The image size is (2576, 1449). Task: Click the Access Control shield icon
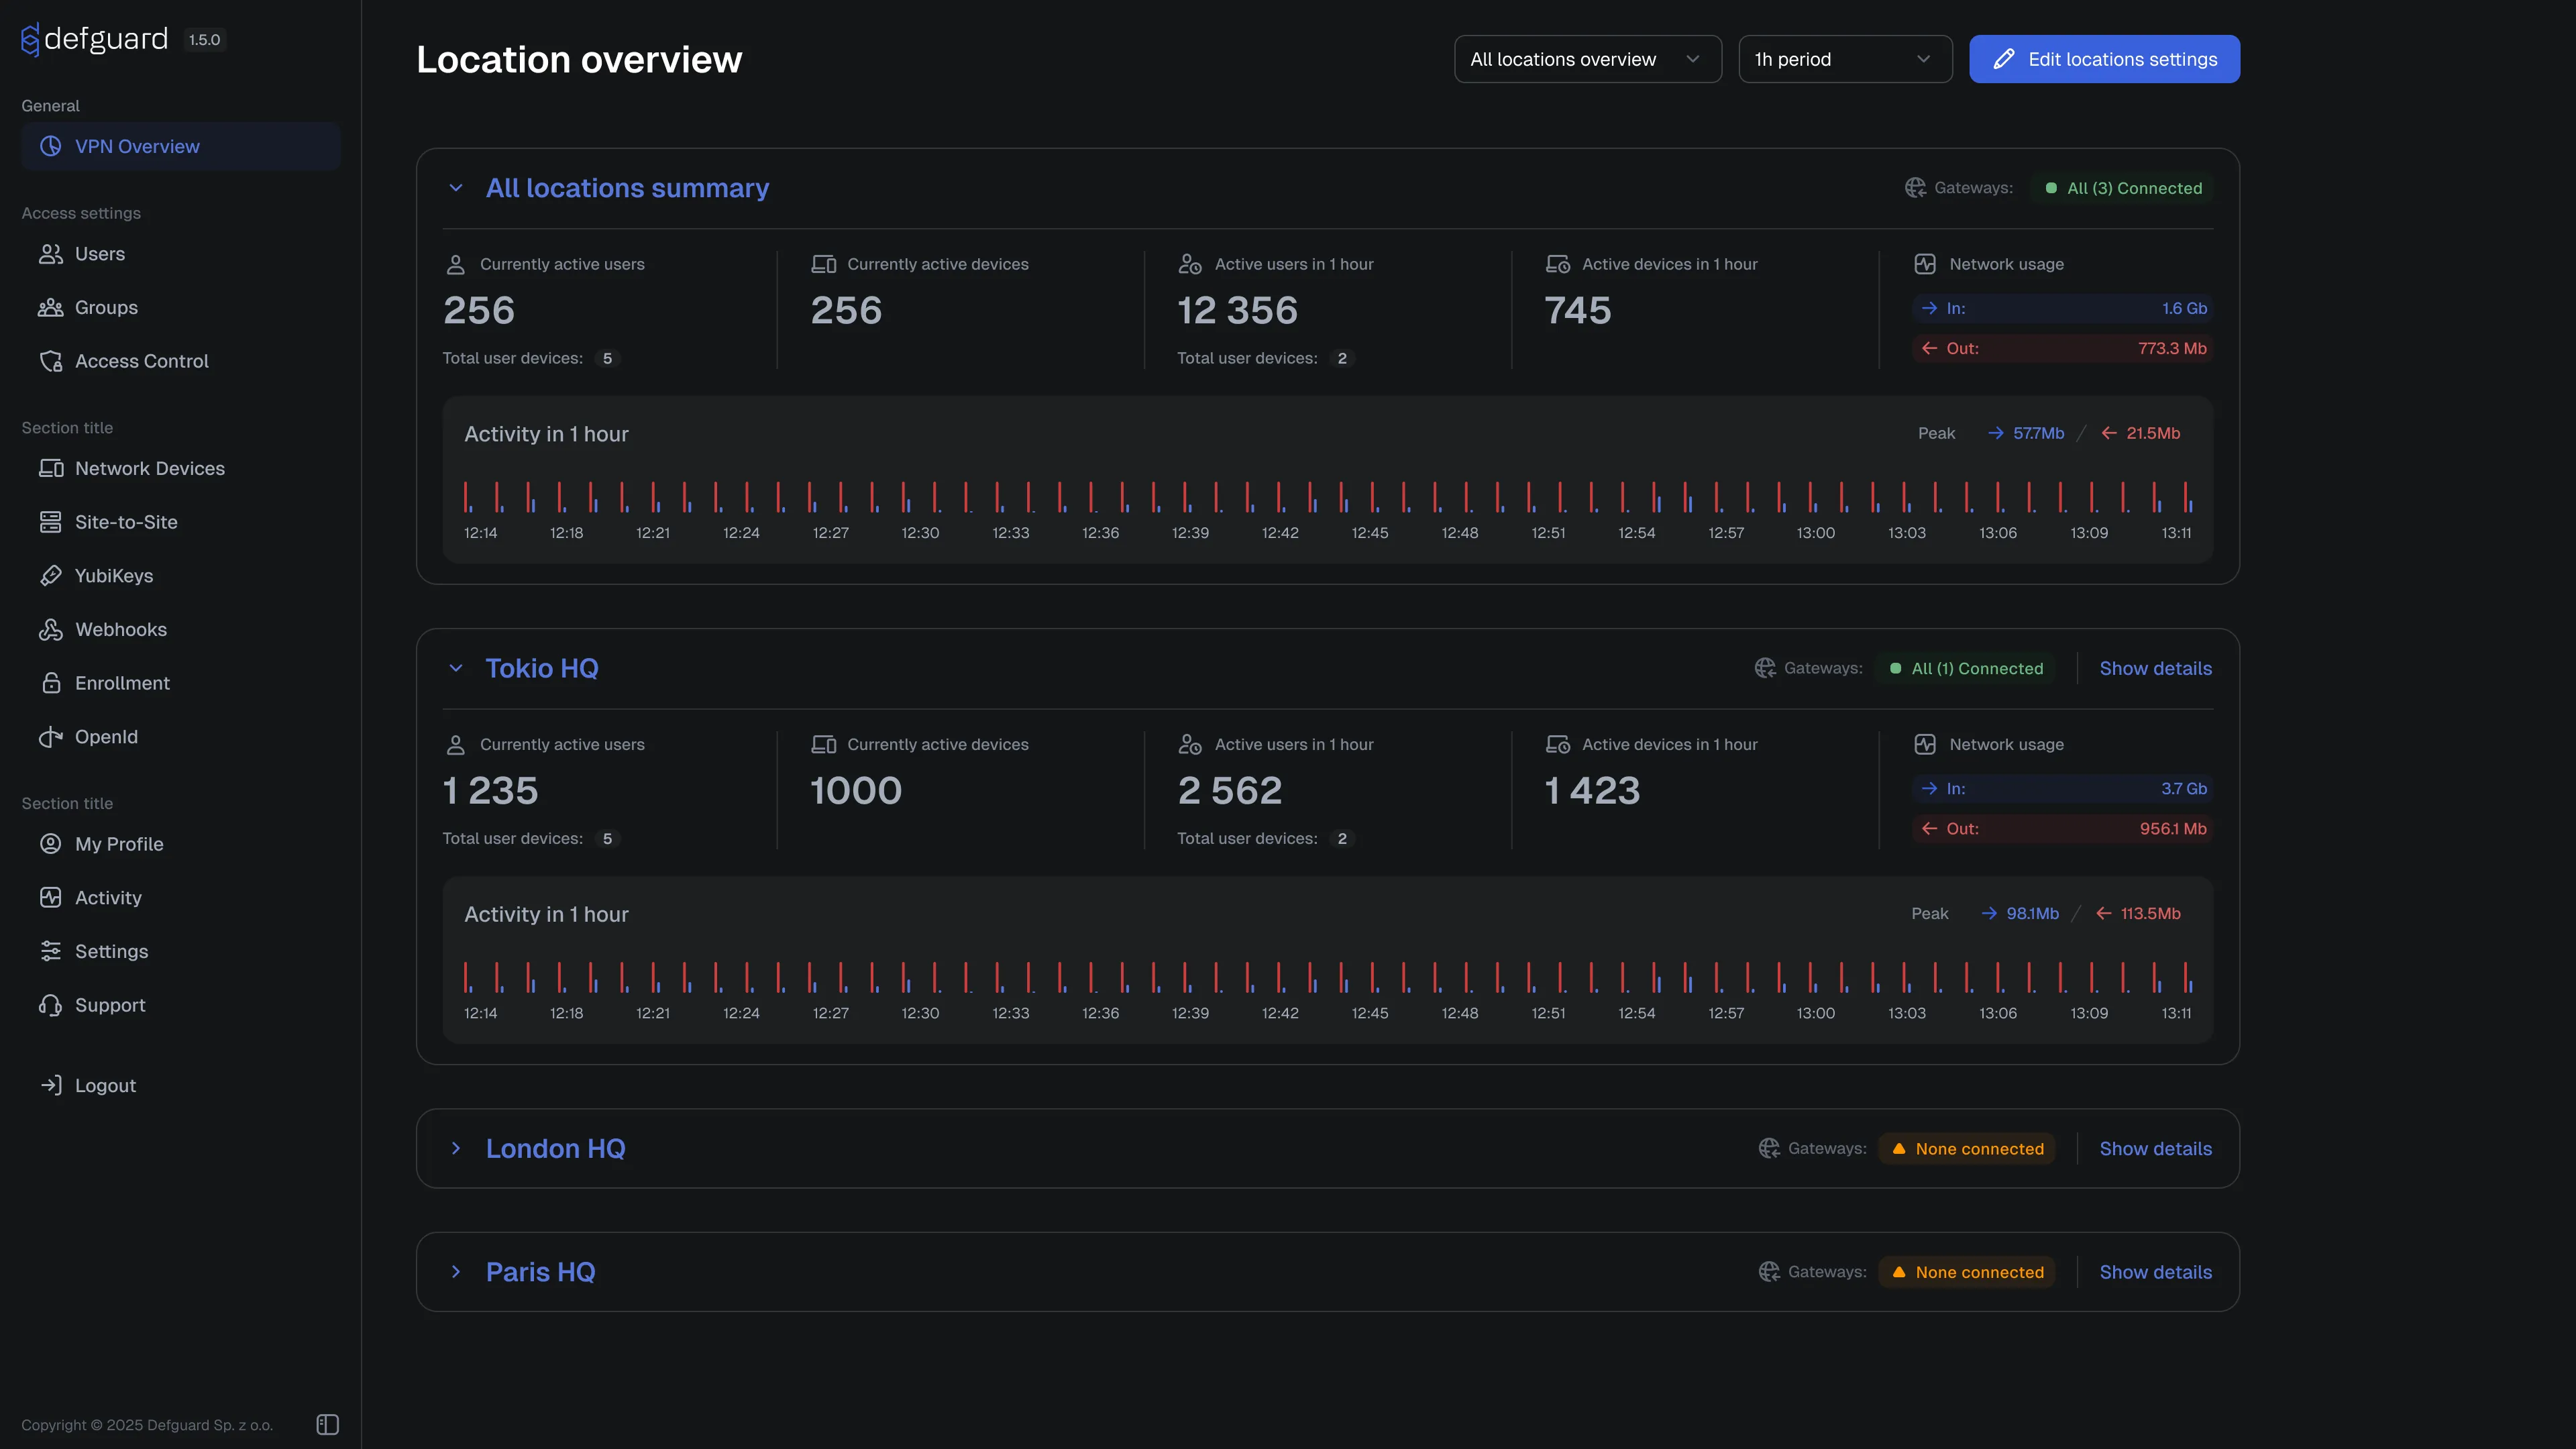pos(50,361)
